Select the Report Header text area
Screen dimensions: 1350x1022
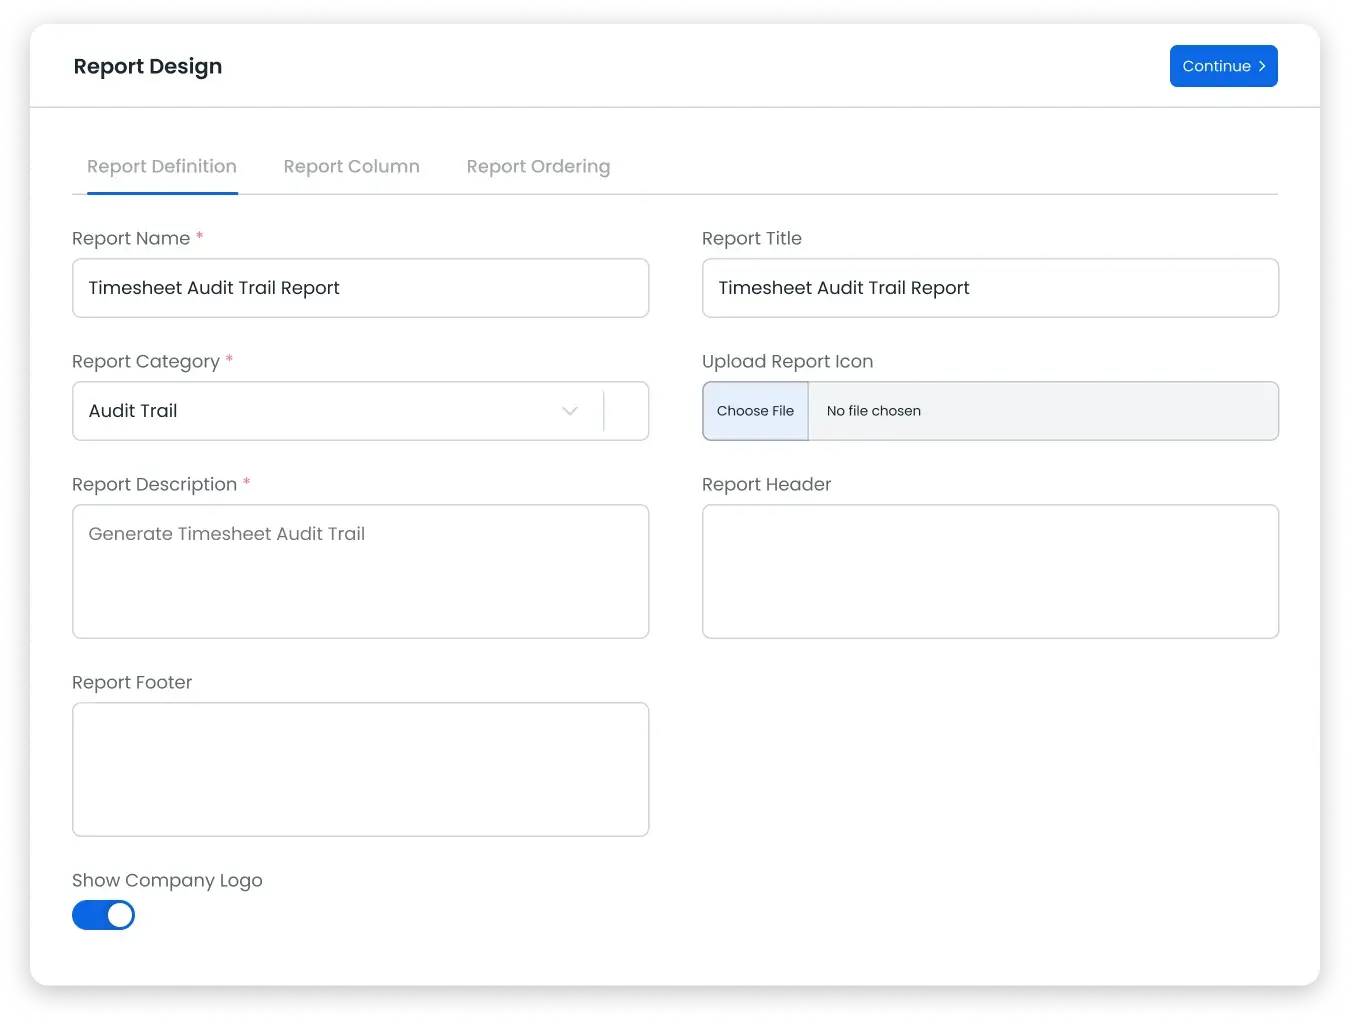(991, 571)
